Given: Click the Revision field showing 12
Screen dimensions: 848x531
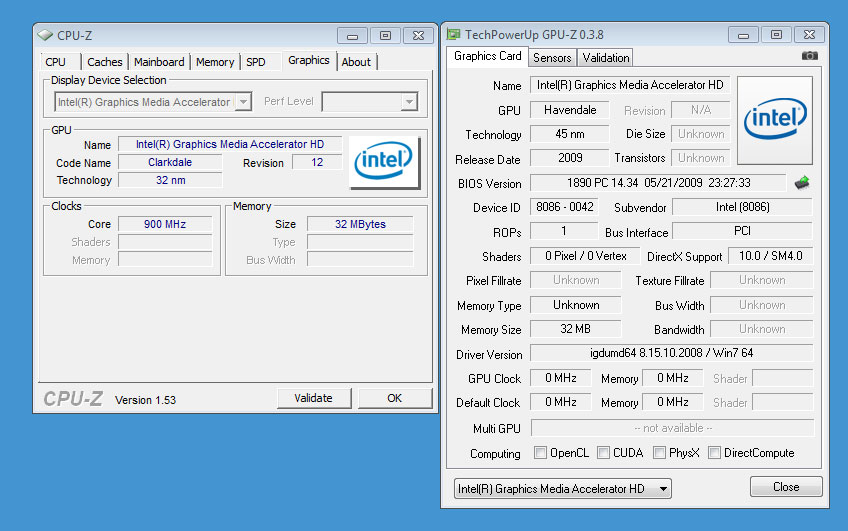Looking at the screenshot, I should click(317, 162).
